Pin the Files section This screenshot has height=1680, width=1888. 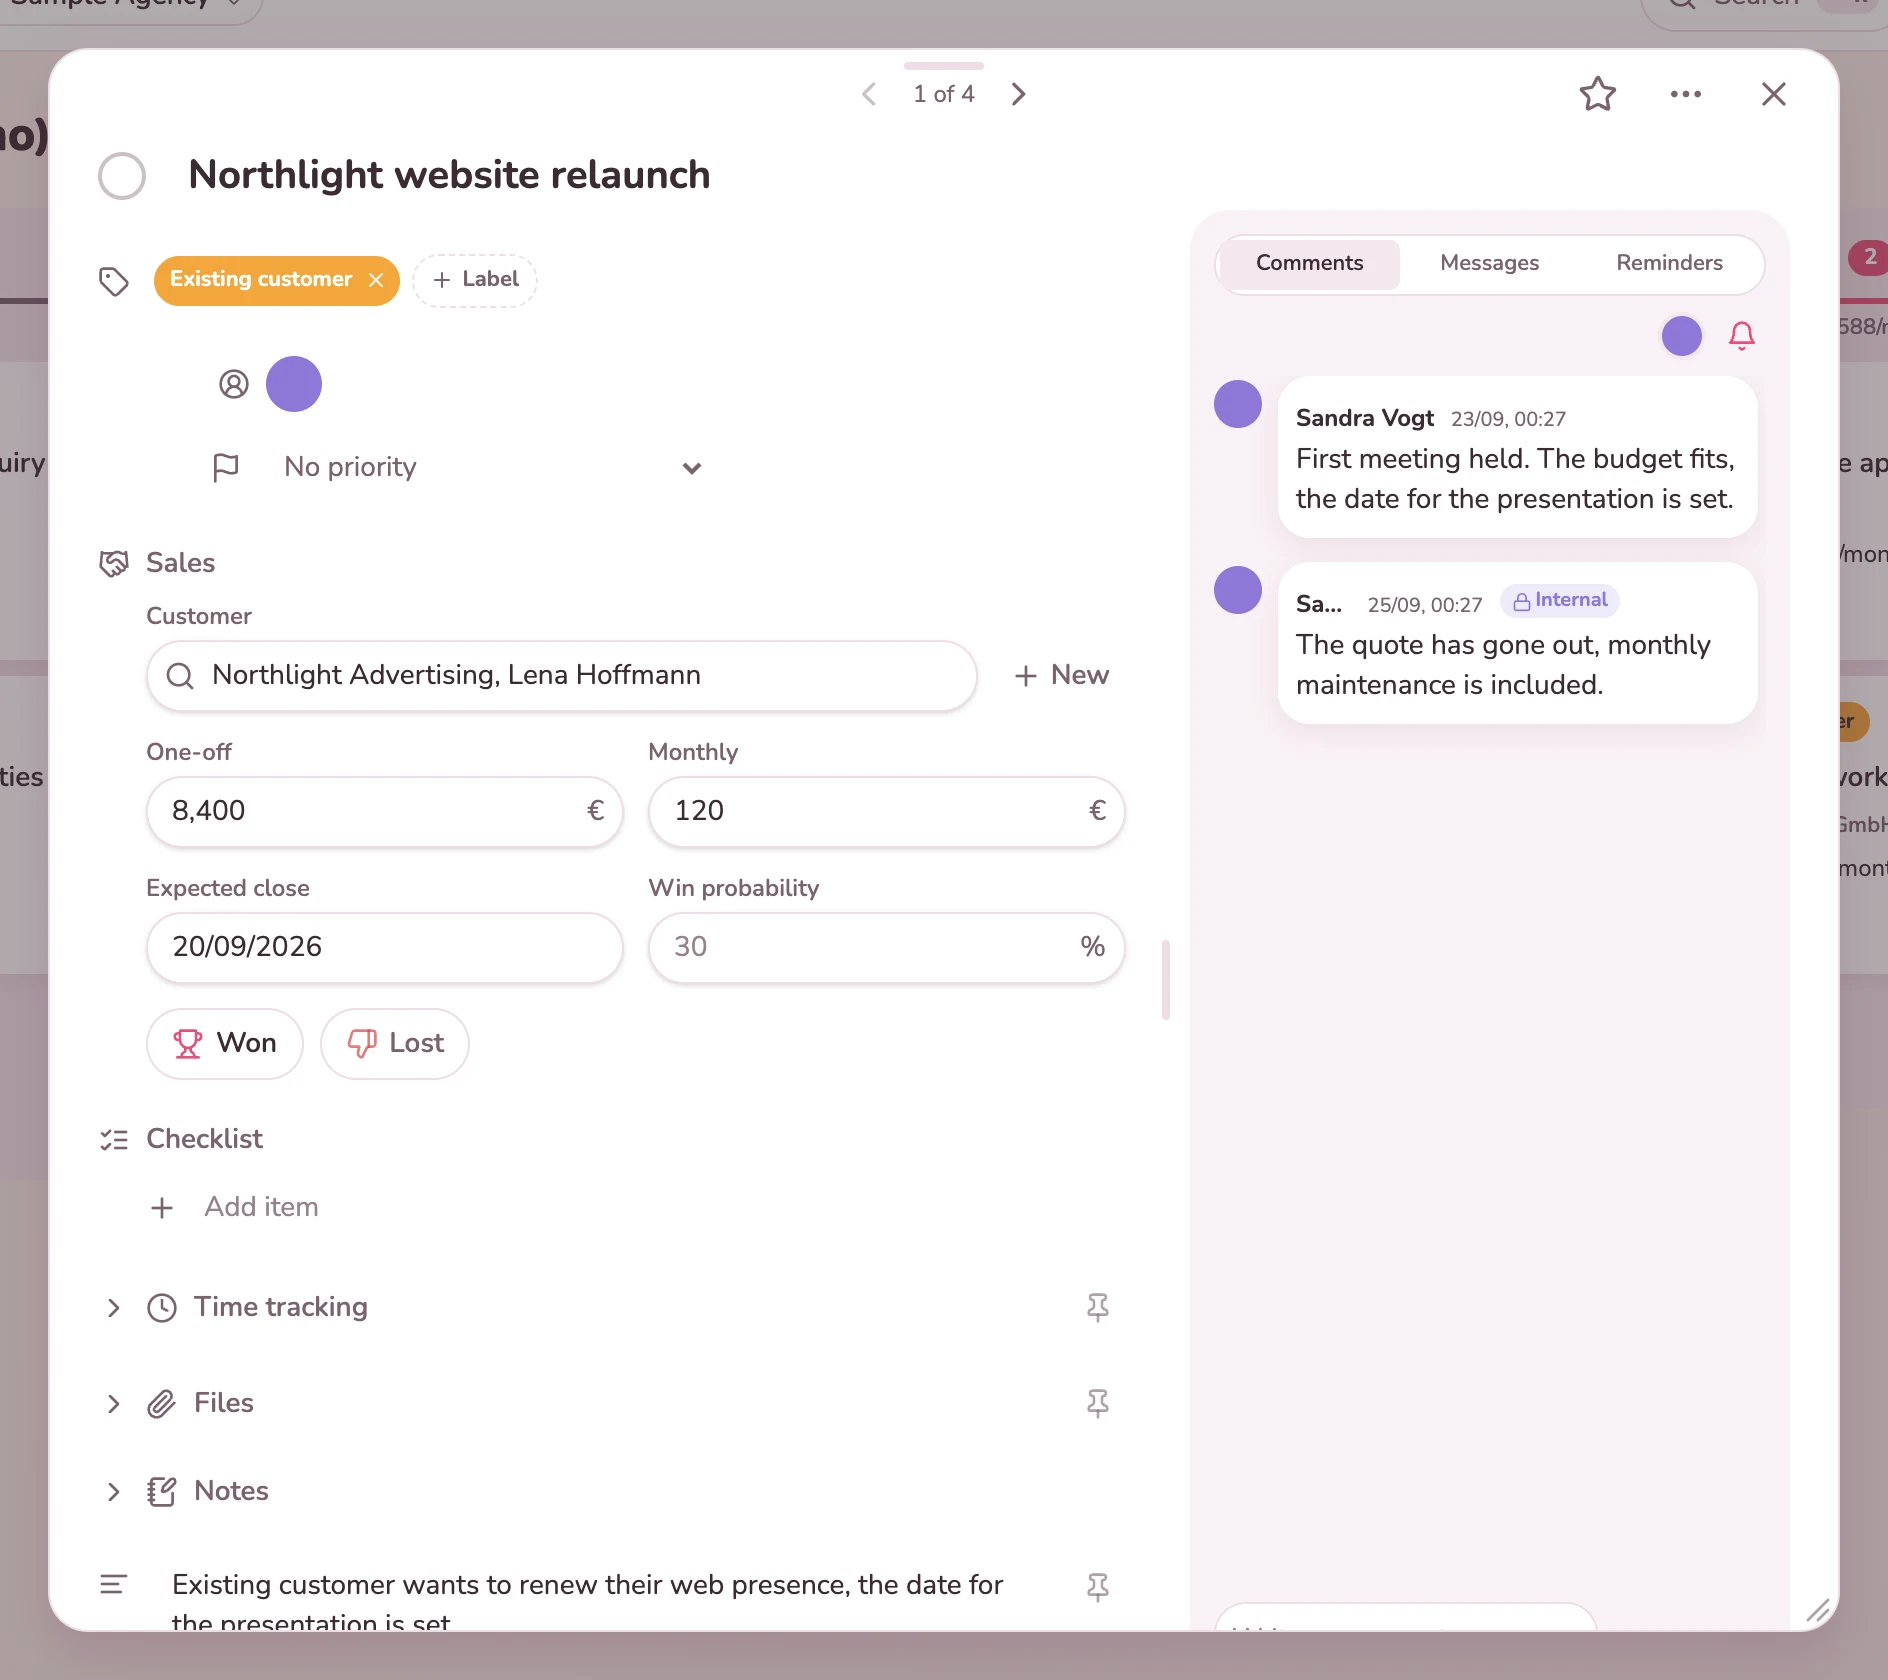1098,1404
